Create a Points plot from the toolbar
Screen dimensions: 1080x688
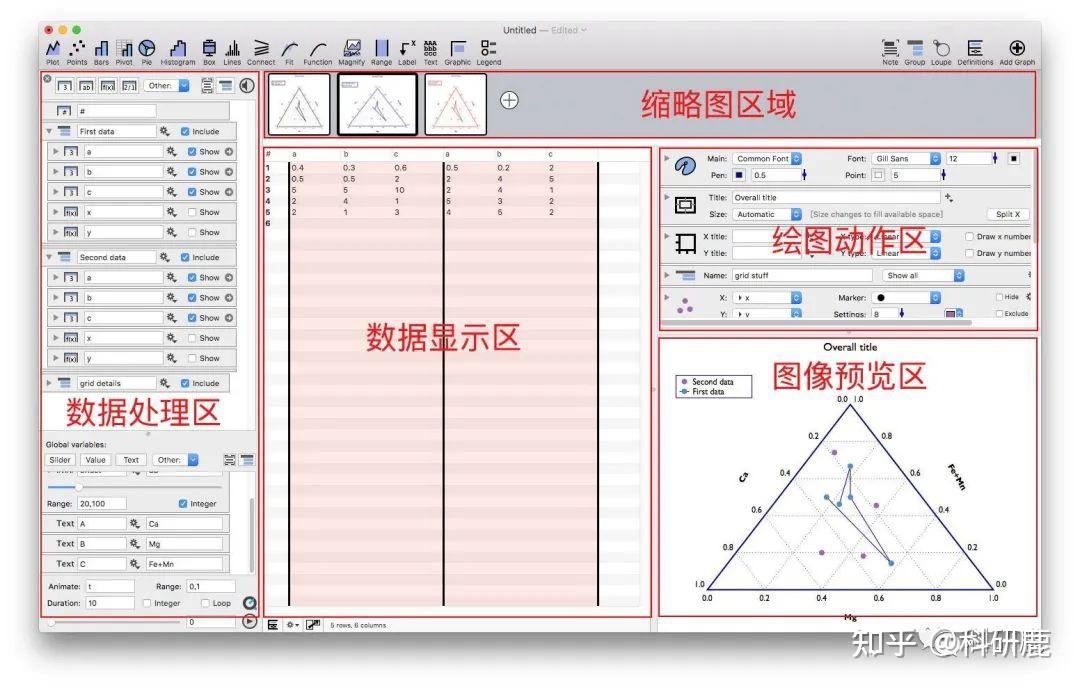click(x=77, y=50)
